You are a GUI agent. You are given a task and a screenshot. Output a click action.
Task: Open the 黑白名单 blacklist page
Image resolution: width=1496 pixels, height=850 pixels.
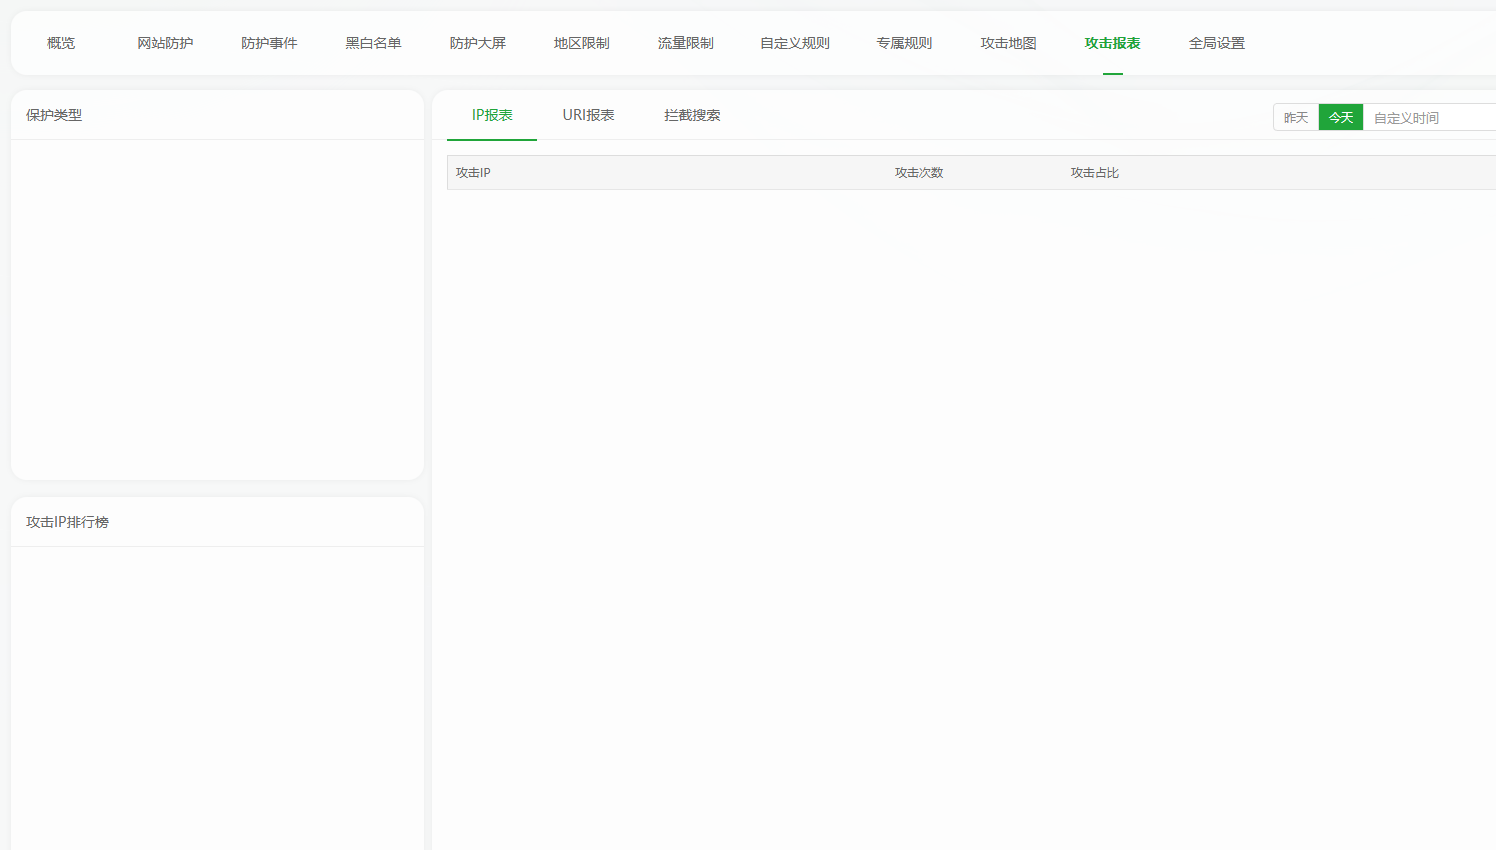373,43
